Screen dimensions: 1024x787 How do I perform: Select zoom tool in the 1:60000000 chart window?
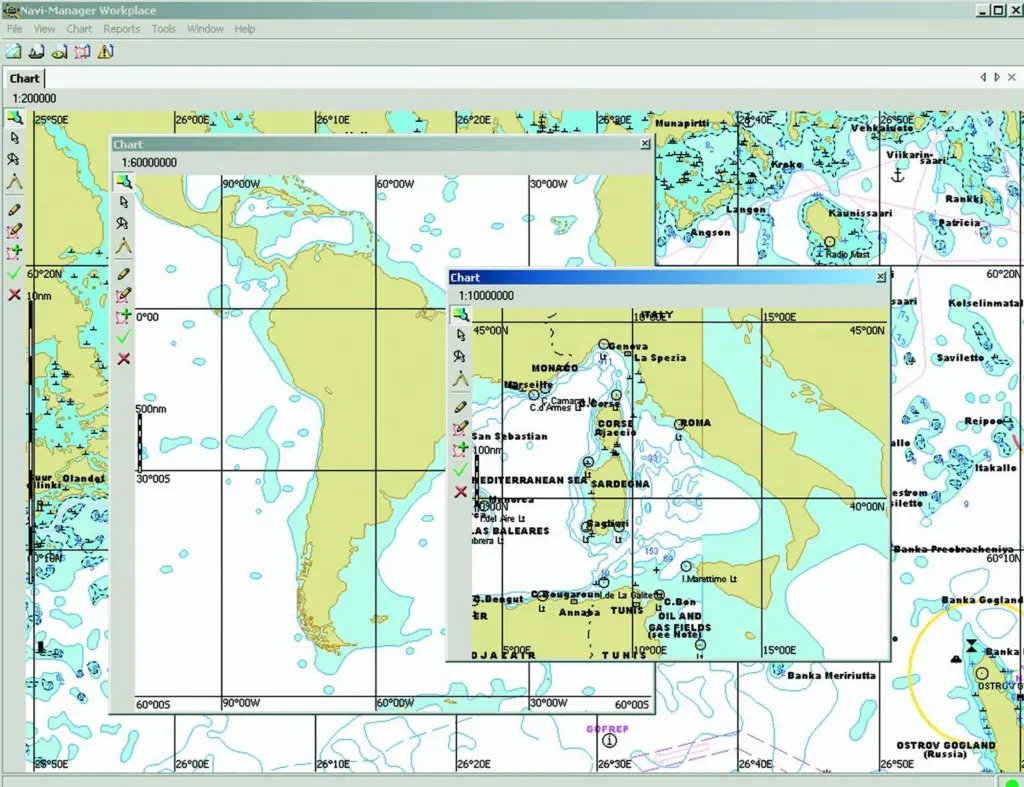pos(124,182)
